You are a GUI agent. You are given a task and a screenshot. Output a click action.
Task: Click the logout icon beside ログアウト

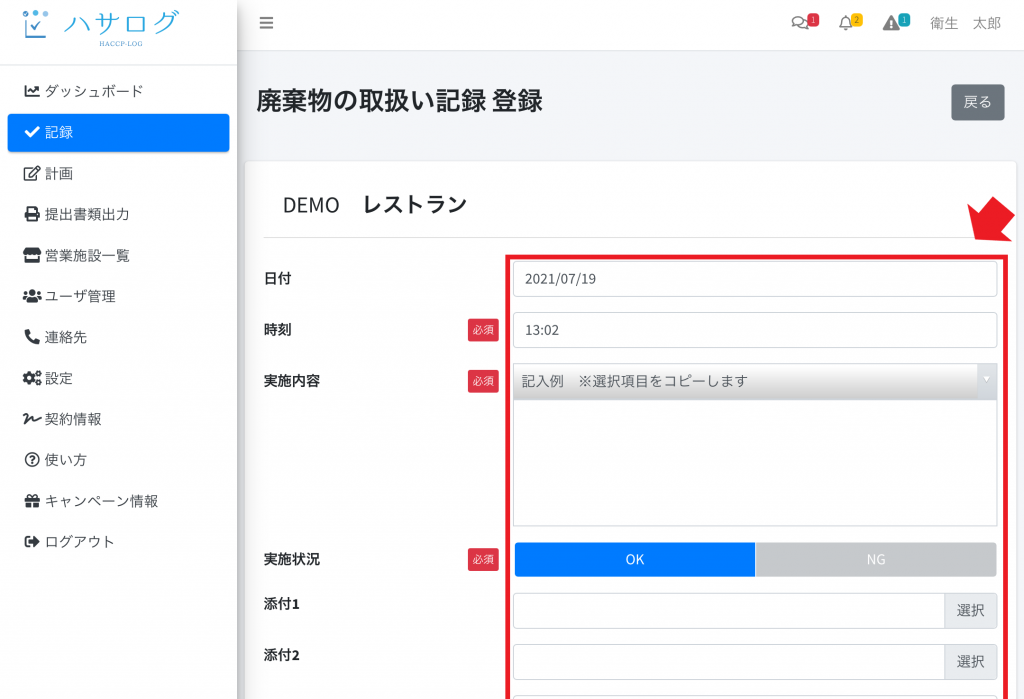[x=31, y=542]
